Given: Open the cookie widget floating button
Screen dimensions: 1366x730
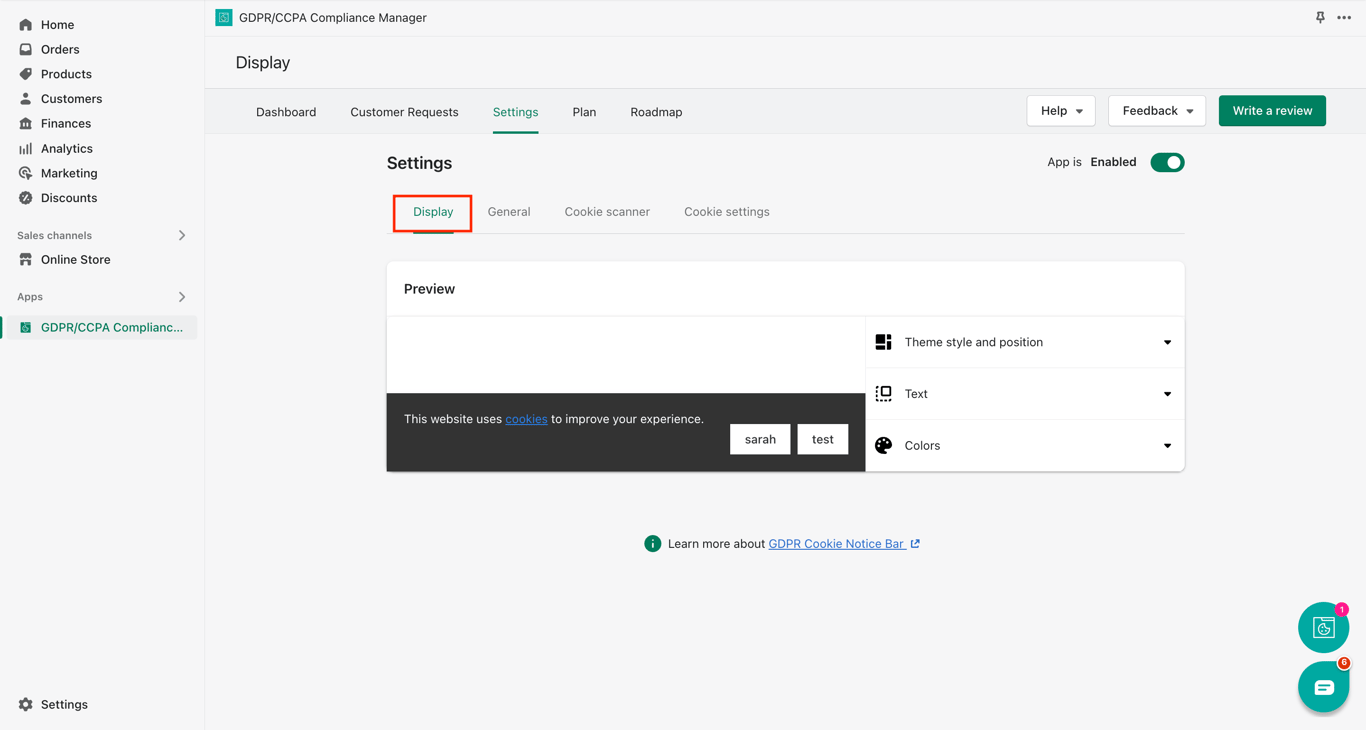Looking at the screenshot, I should (1324, 628).
